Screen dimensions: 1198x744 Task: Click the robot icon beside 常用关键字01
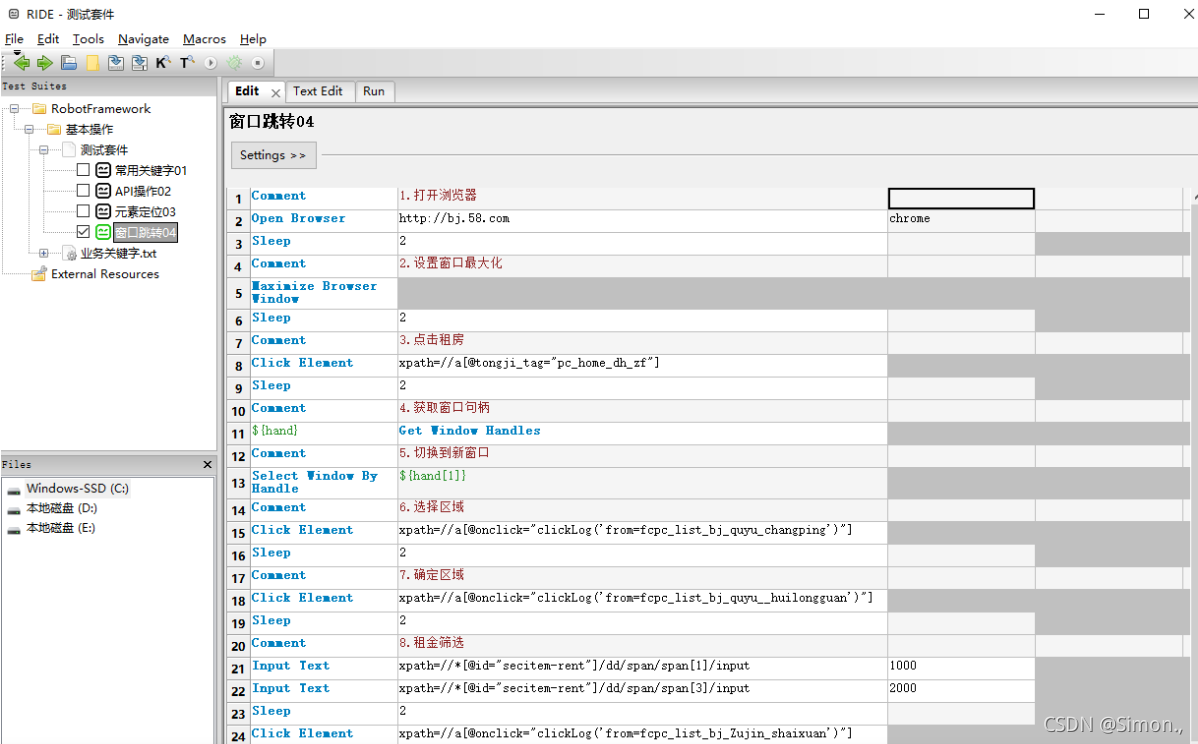click(103, 170)
